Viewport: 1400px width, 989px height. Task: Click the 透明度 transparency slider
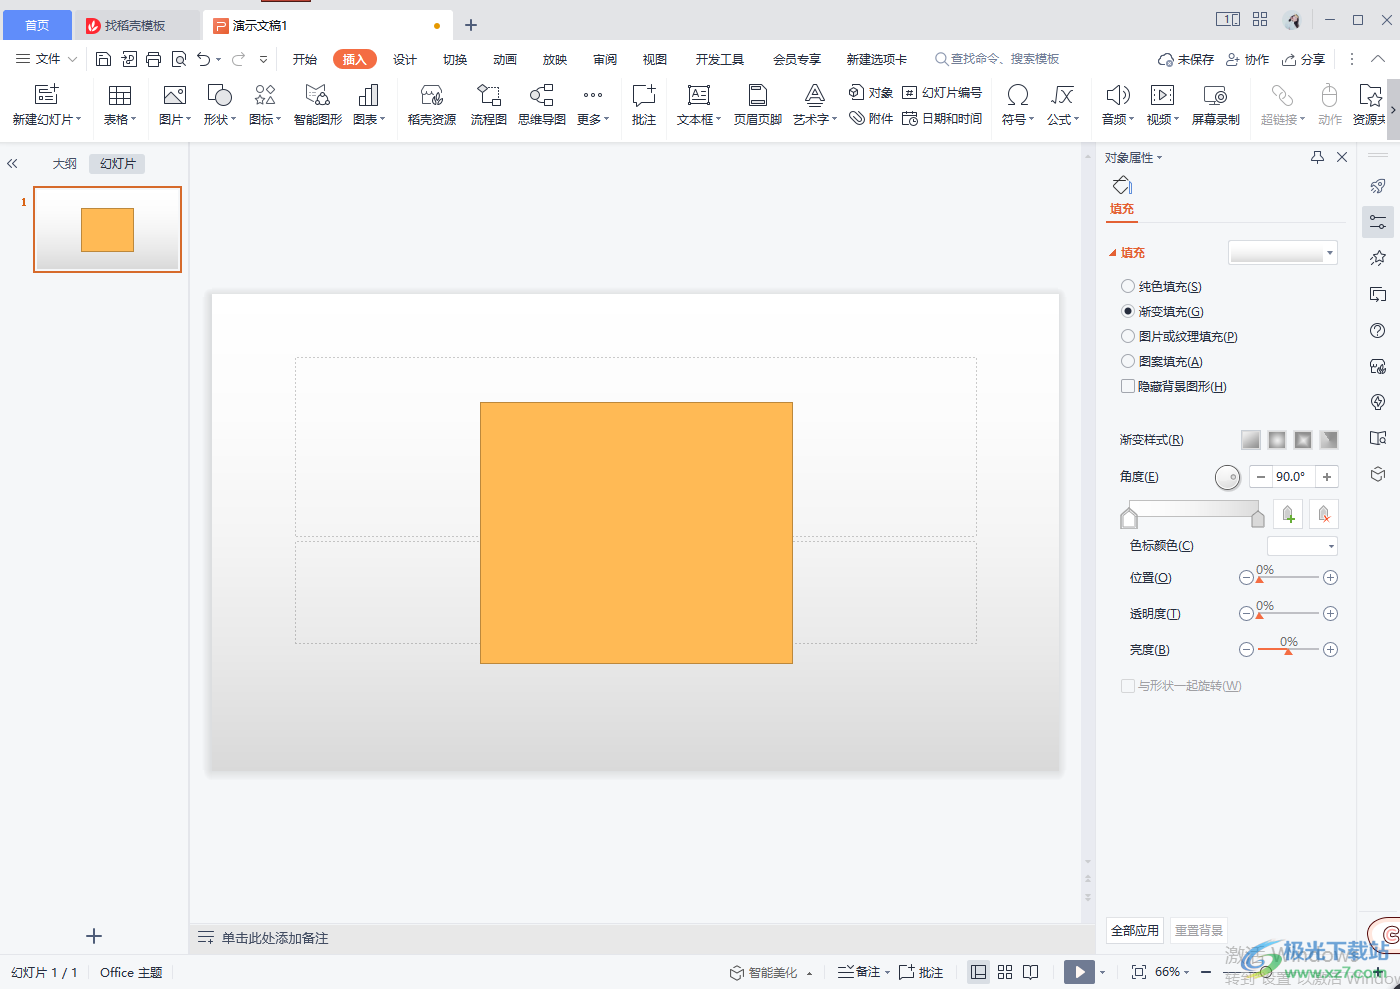1288,614
